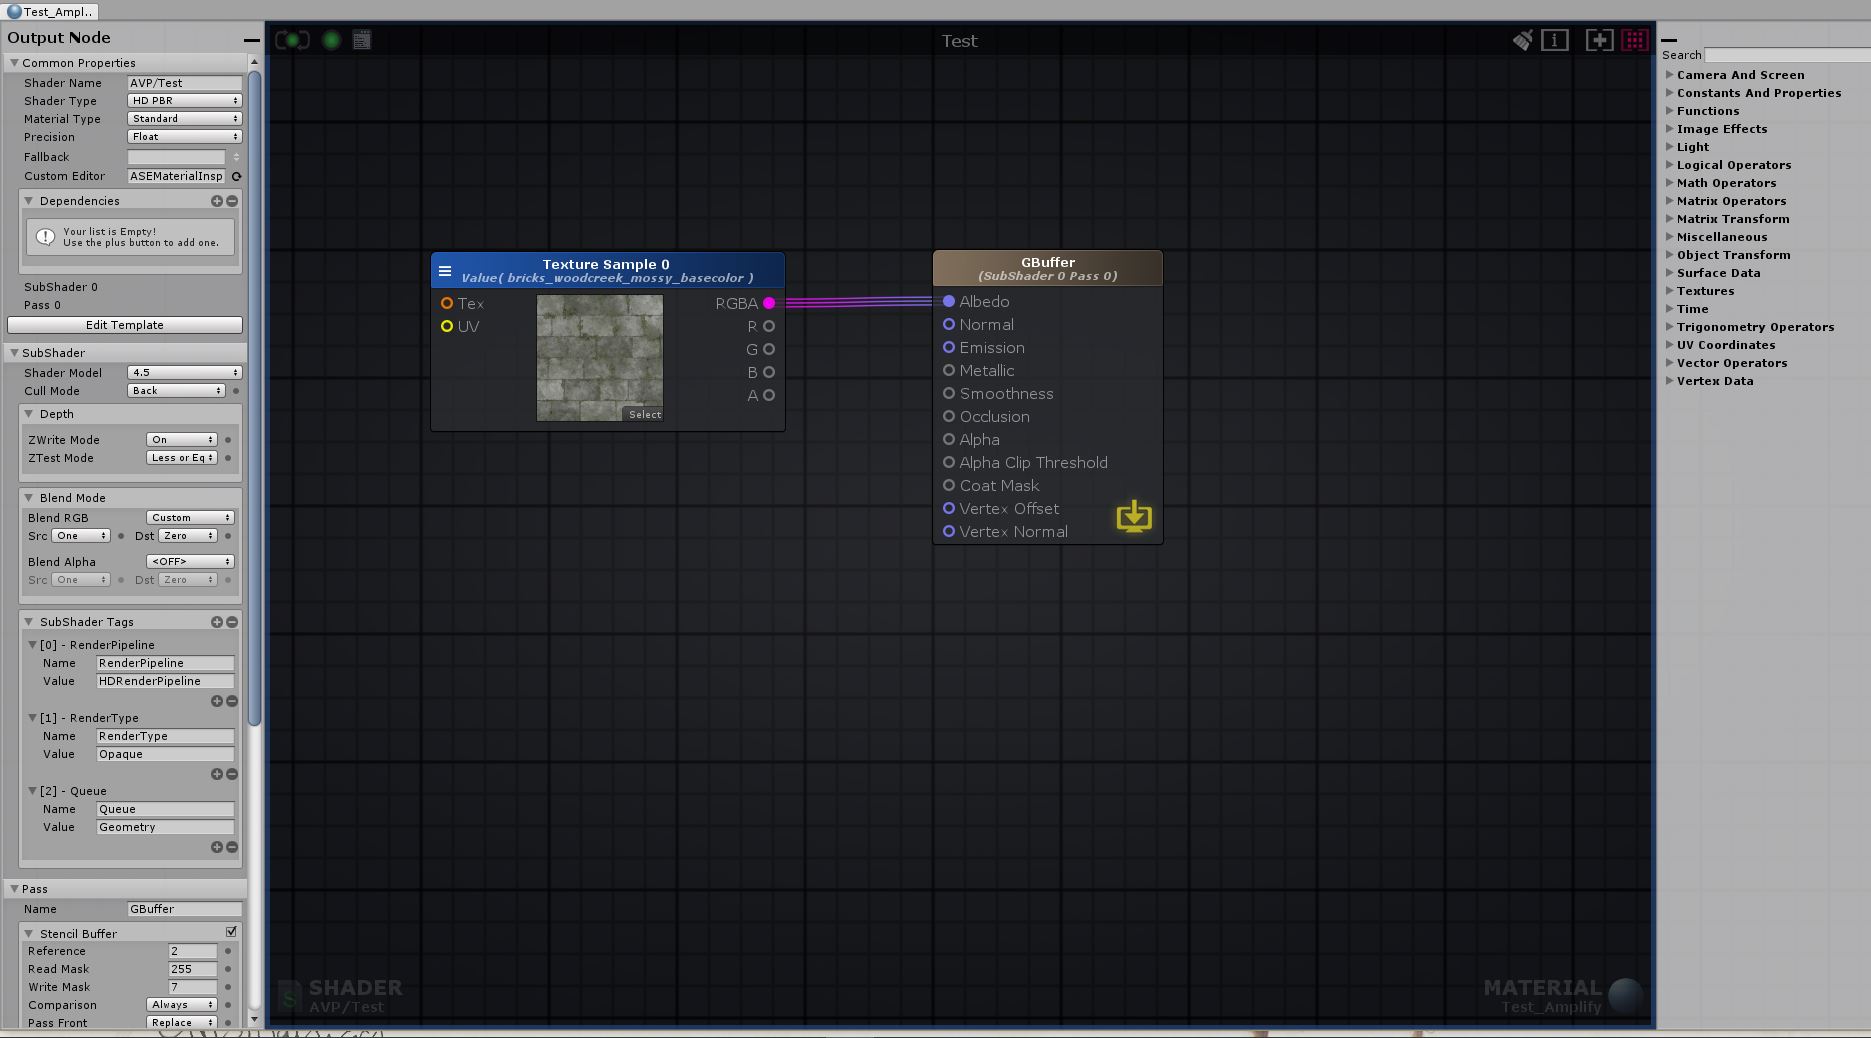Add a new SubShader tag with plus
This screenshot has height=1038, width=1871.
click(216, 622)
